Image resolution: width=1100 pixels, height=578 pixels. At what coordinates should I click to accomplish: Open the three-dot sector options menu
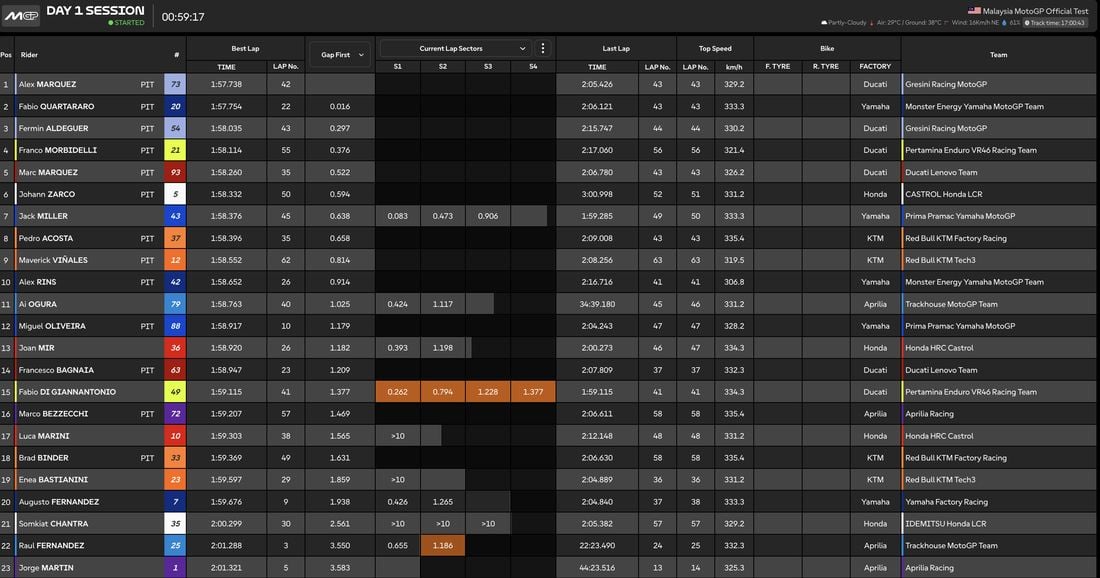[542, 48]
